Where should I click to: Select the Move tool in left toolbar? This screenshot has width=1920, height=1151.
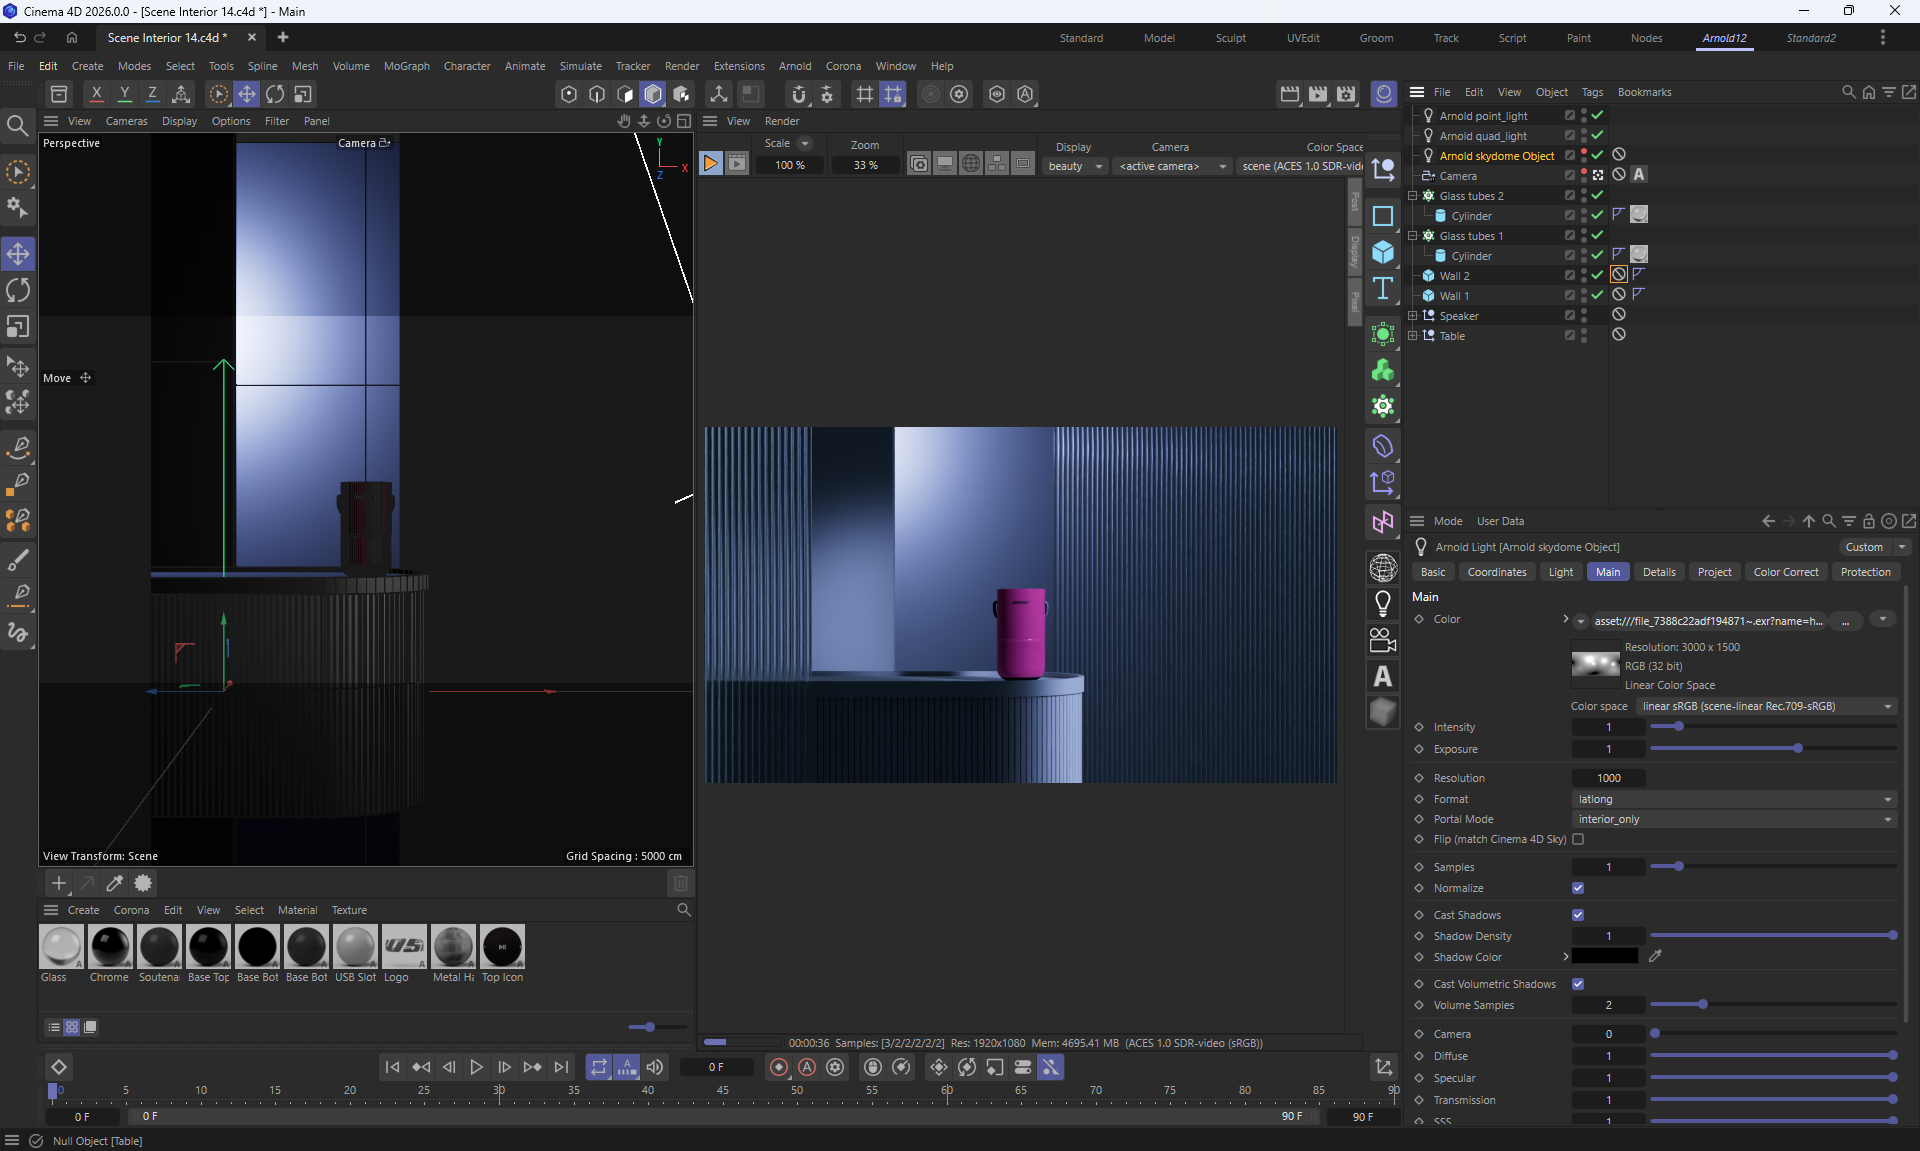pyautogui.click(x=18, y=254)
